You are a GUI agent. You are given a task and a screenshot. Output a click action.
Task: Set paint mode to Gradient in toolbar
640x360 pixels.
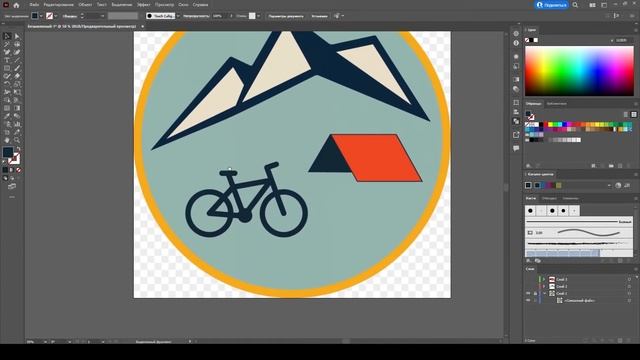(x=12, y=170)
